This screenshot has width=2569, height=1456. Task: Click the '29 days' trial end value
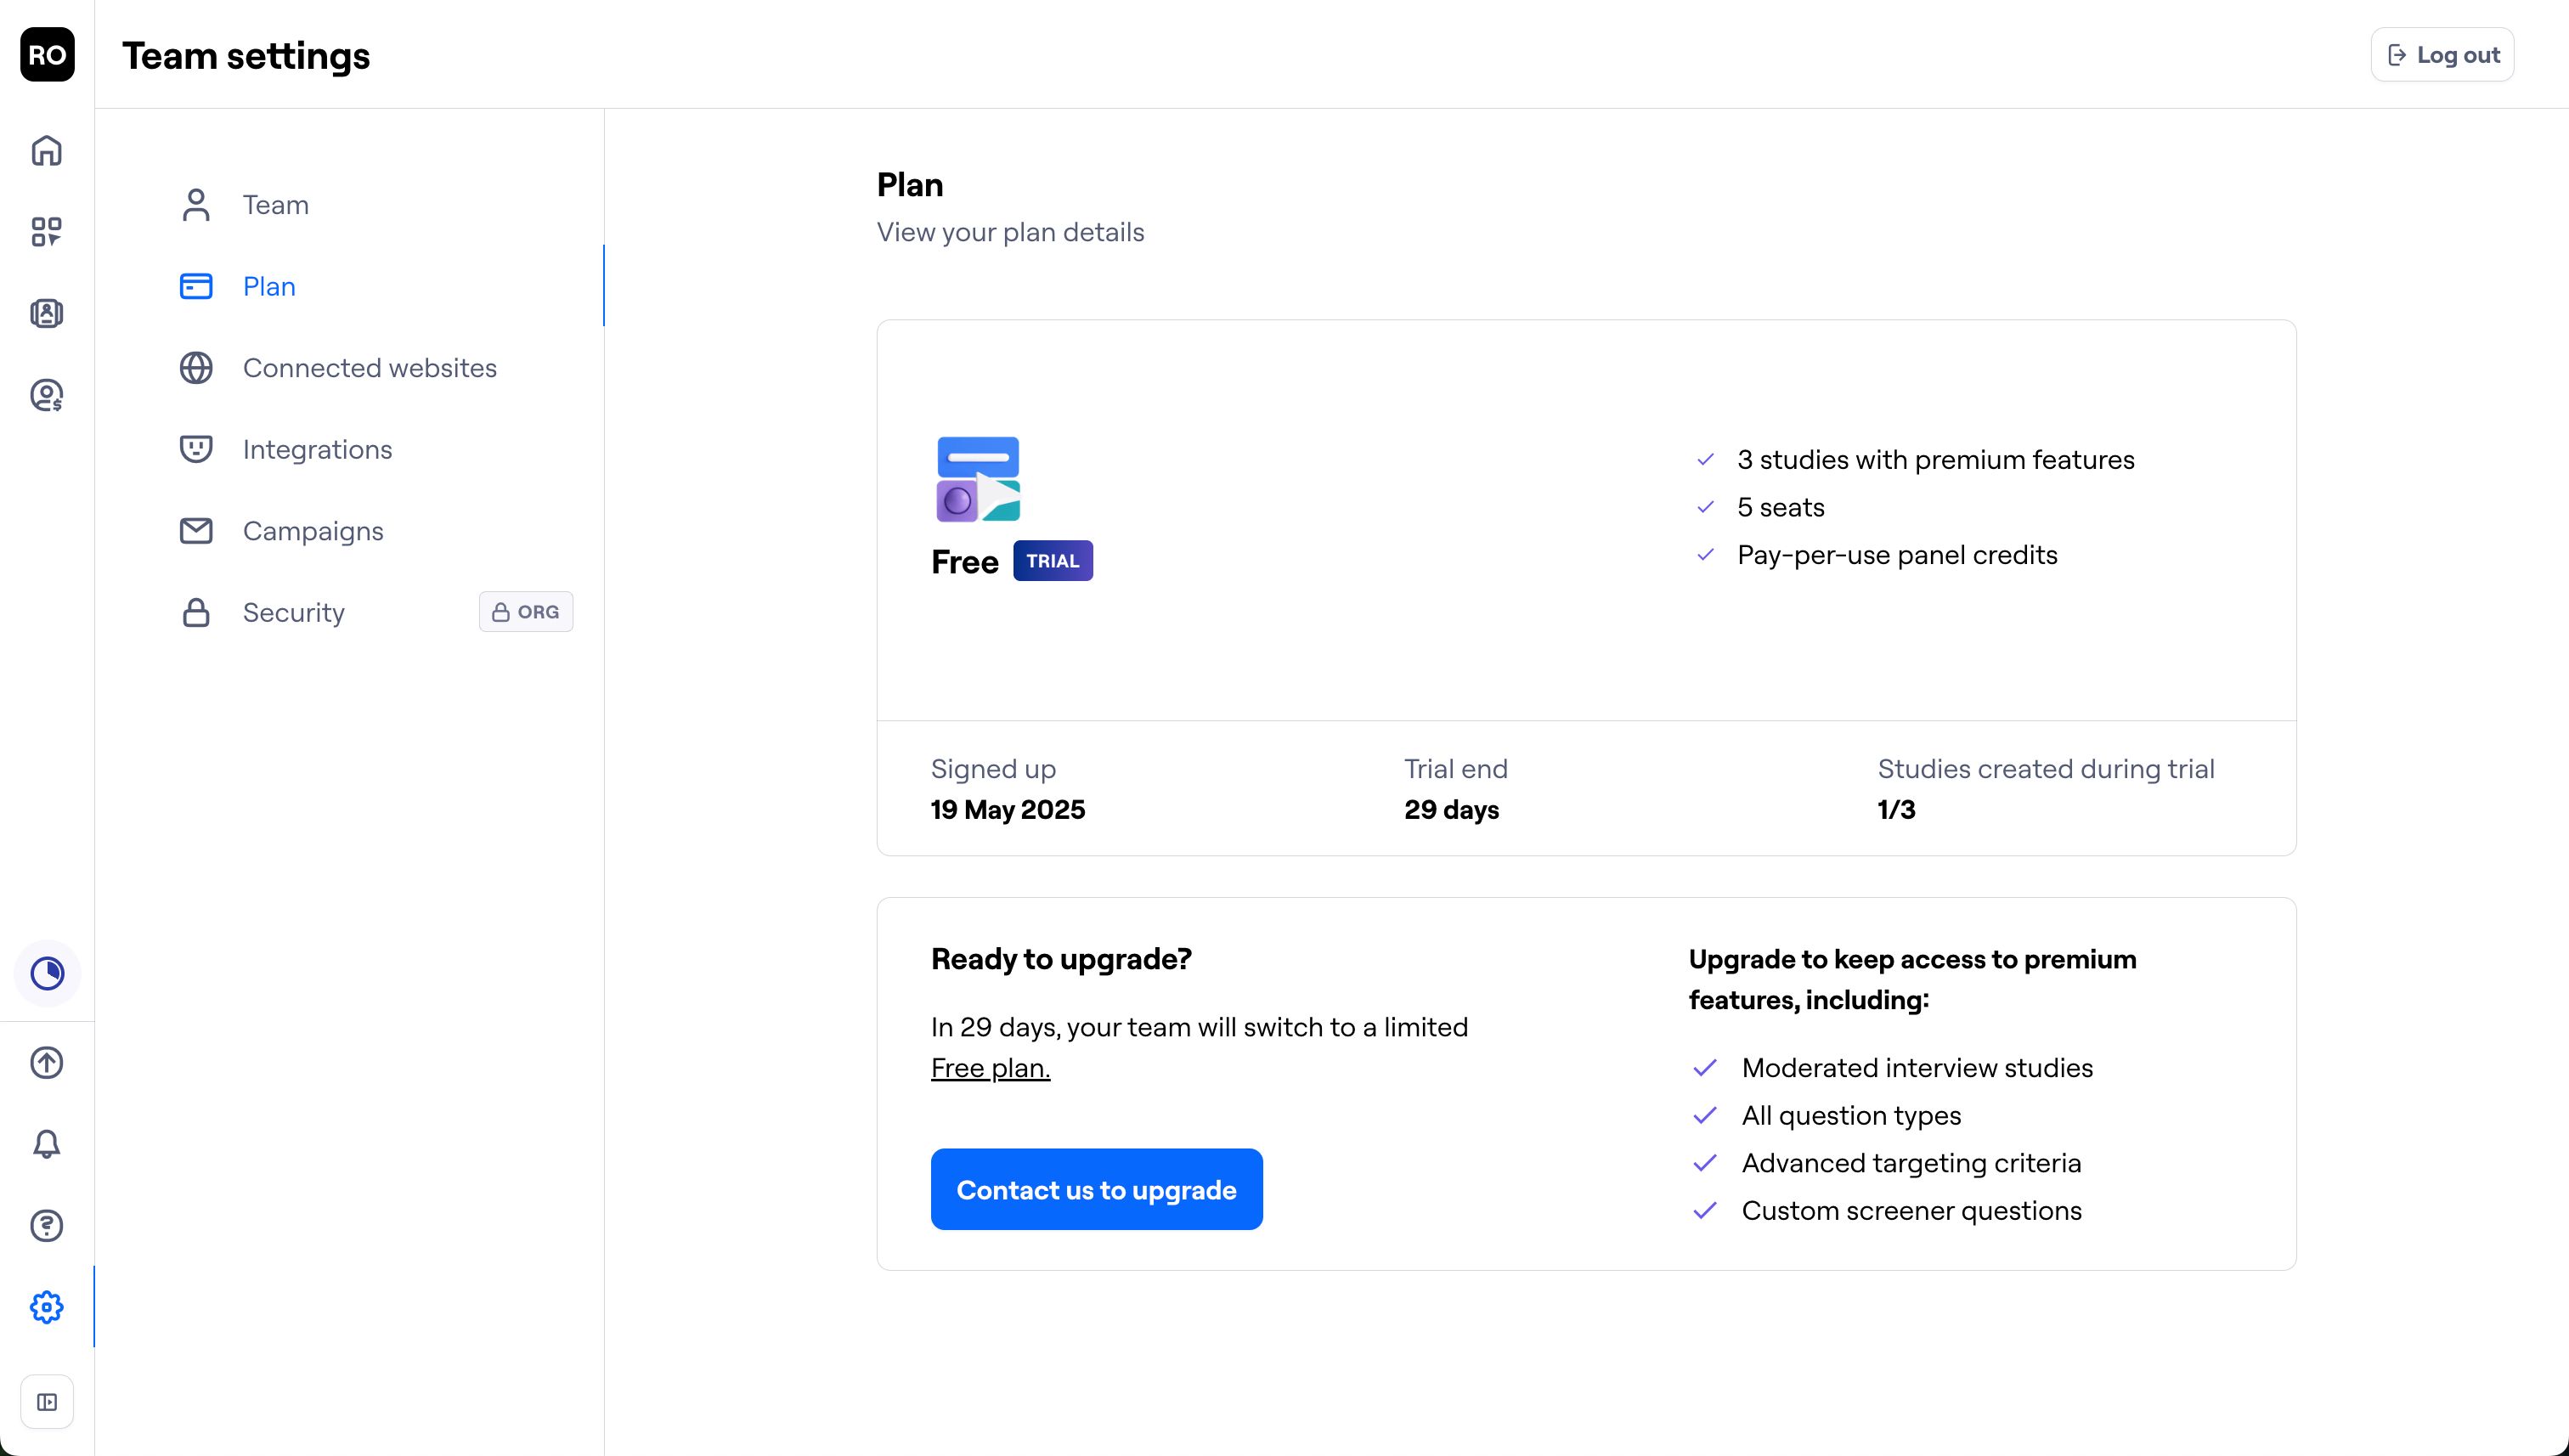tap(1451, 810)
